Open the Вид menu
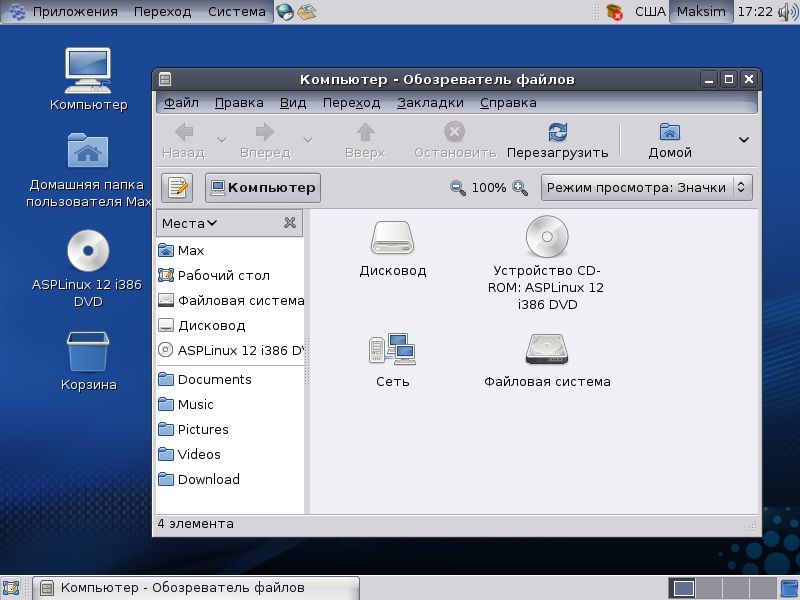The height and width of the screenshot is (600, 800). (293, 103)
